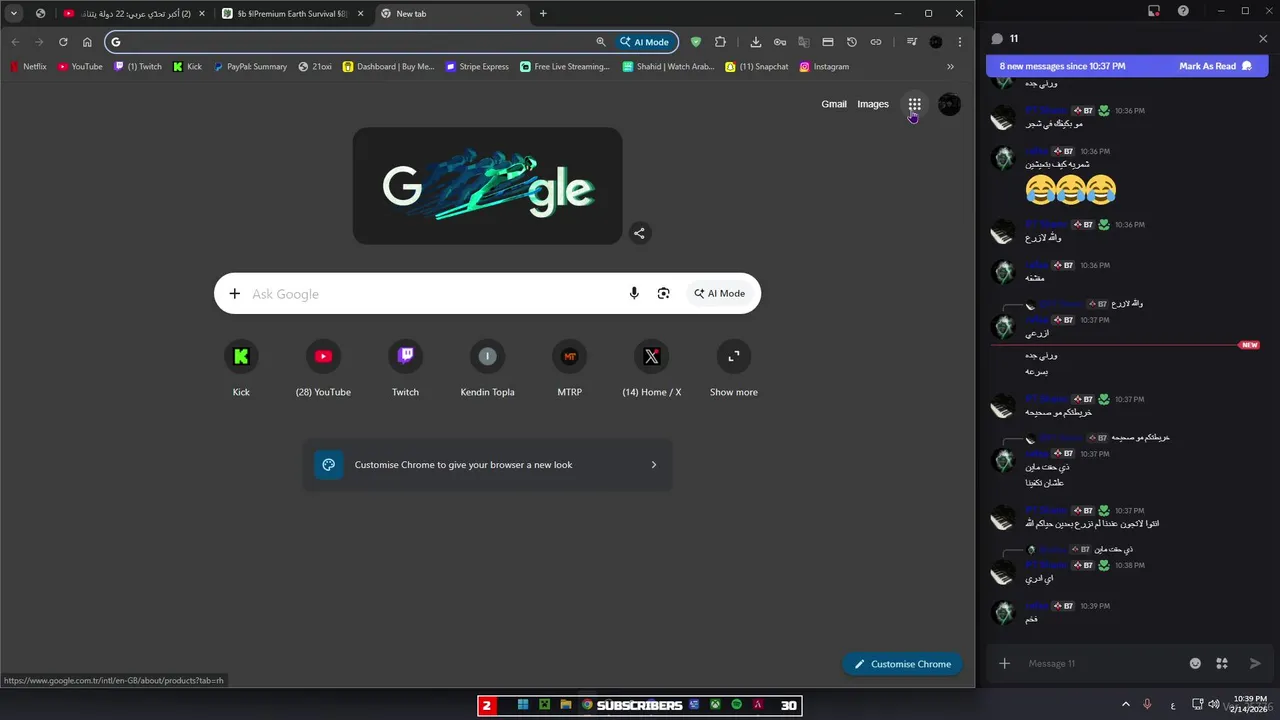
Task: Open Chrome three-dot menu
Action: coord(960,42)
